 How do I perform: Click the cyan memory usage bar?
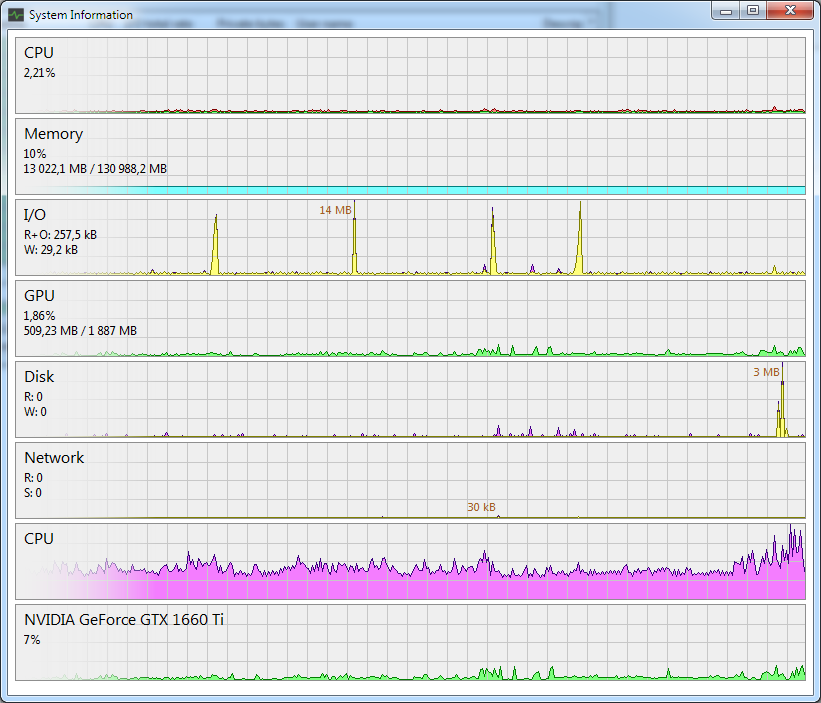pyautogui.click(x=410, y=189)
